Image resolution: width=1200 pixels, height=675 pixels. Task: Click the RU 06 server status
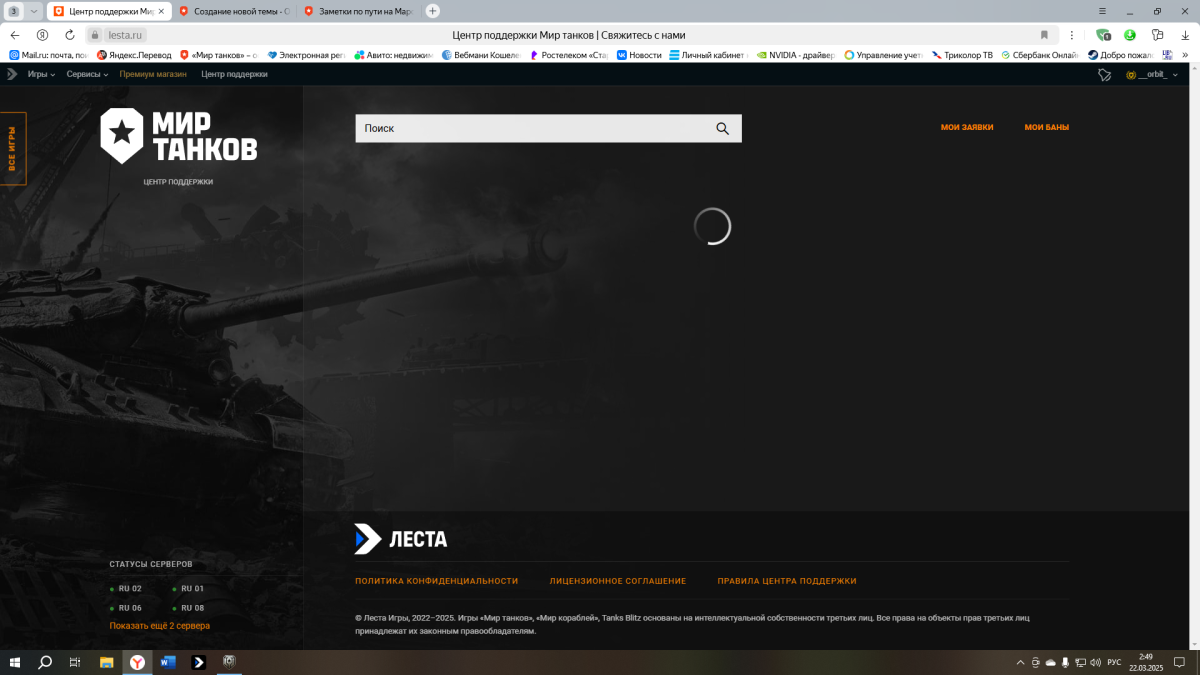tap(126, 608)
